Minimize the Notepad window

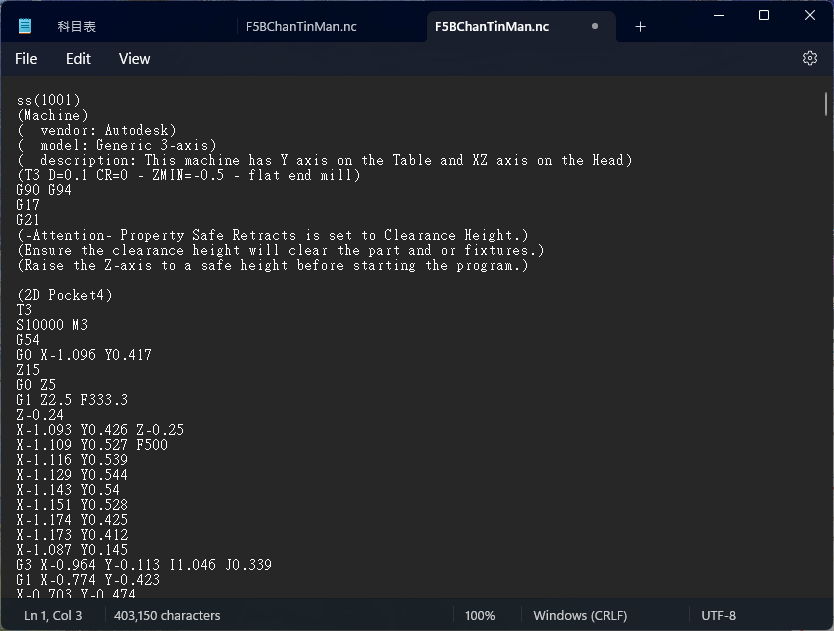pyautogui.click(x=718, y=15)
